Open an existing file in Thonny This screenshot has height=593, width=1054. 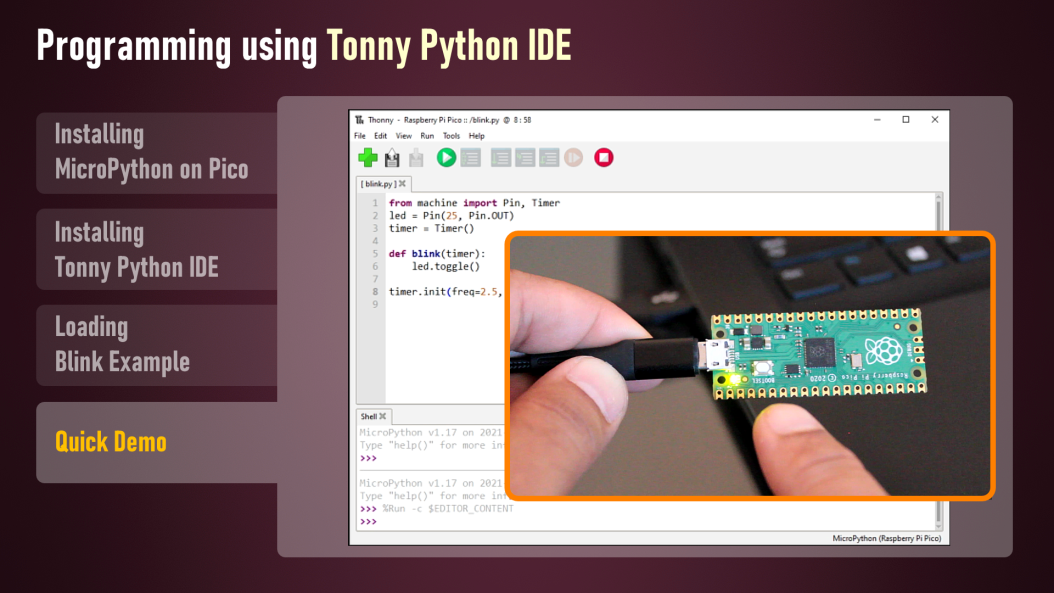tap(391, 157)
